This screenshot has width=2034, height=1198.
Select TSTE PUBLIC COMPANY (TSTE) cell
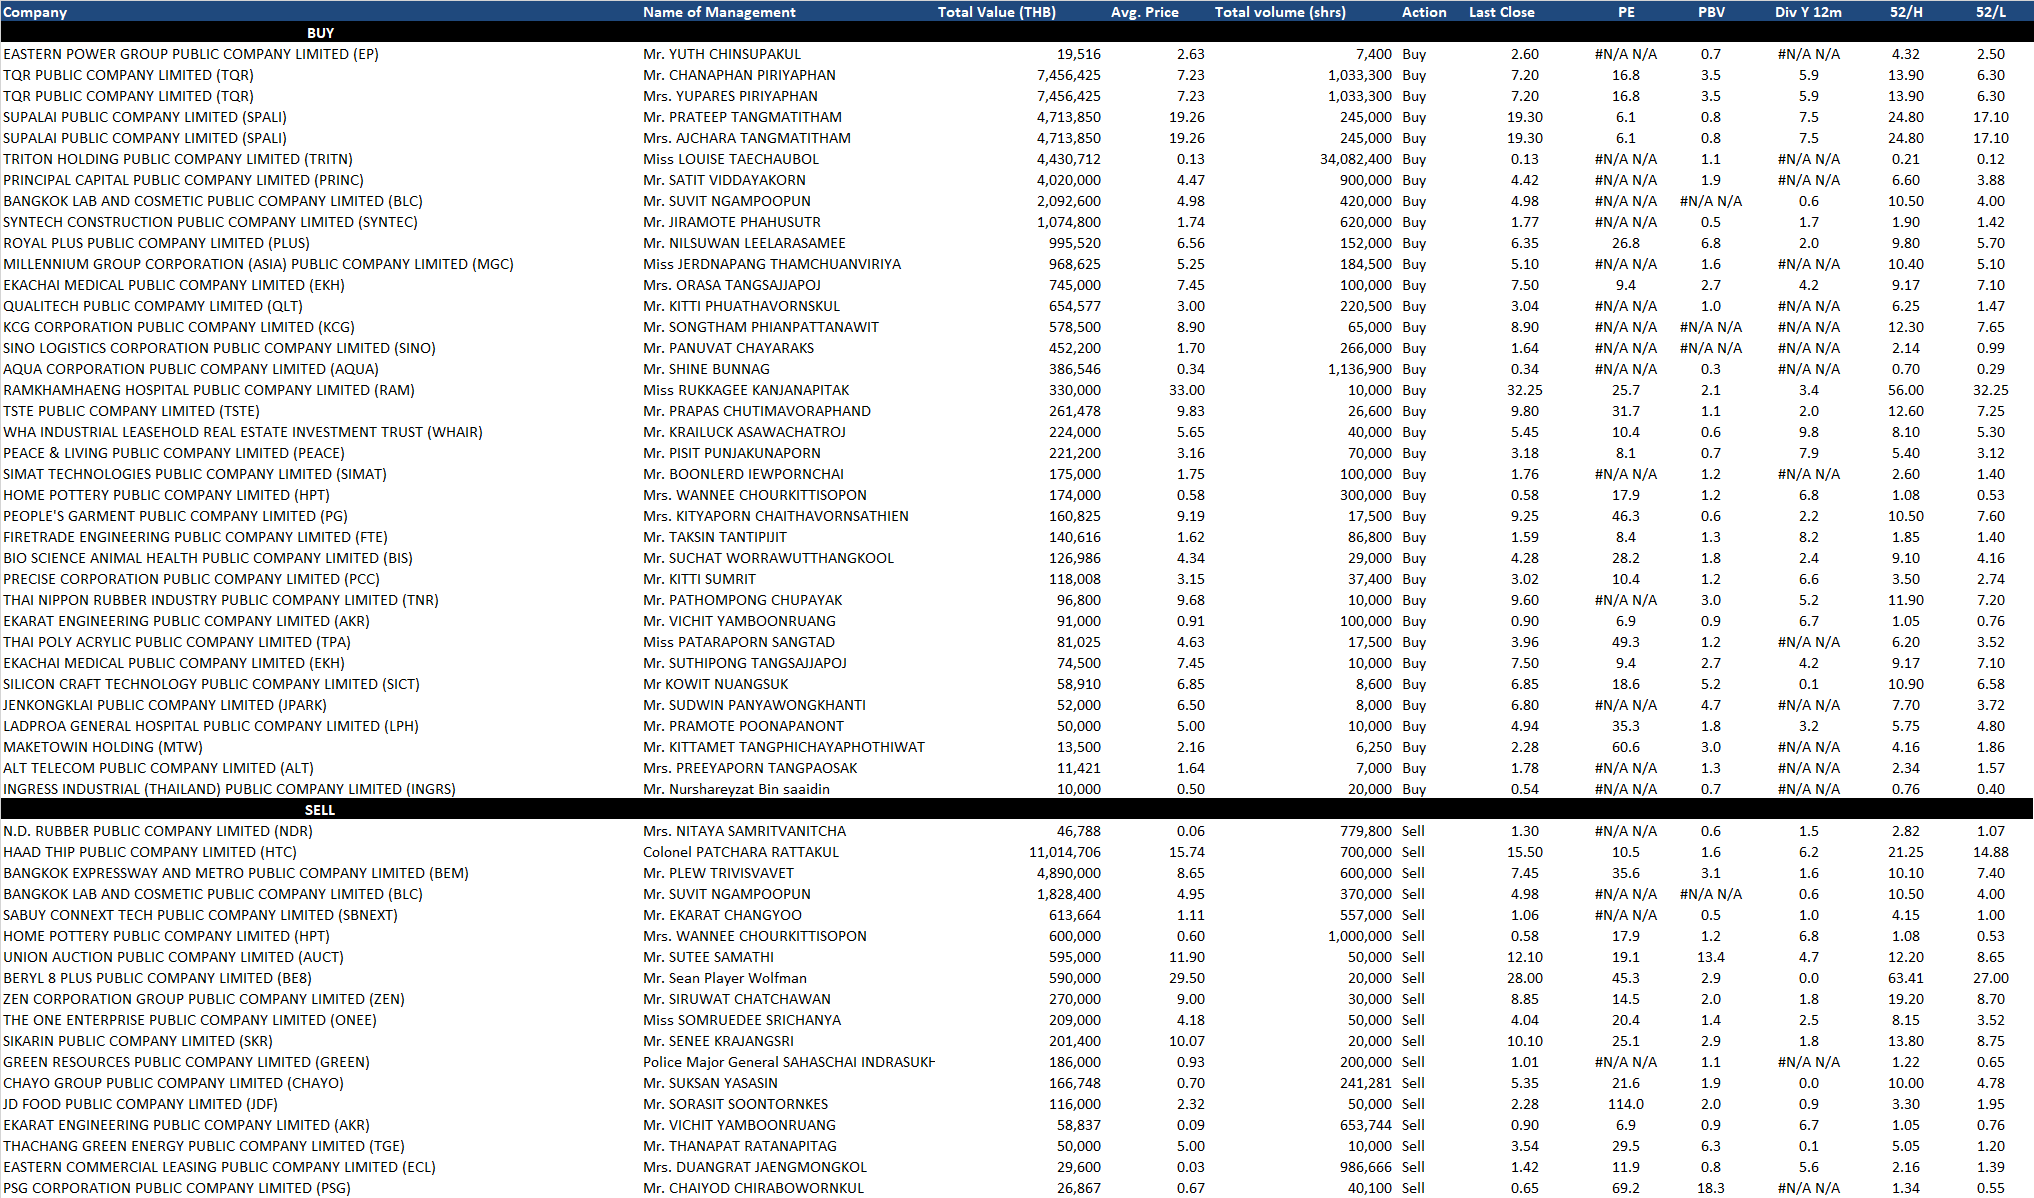click(x=131, y=411)
